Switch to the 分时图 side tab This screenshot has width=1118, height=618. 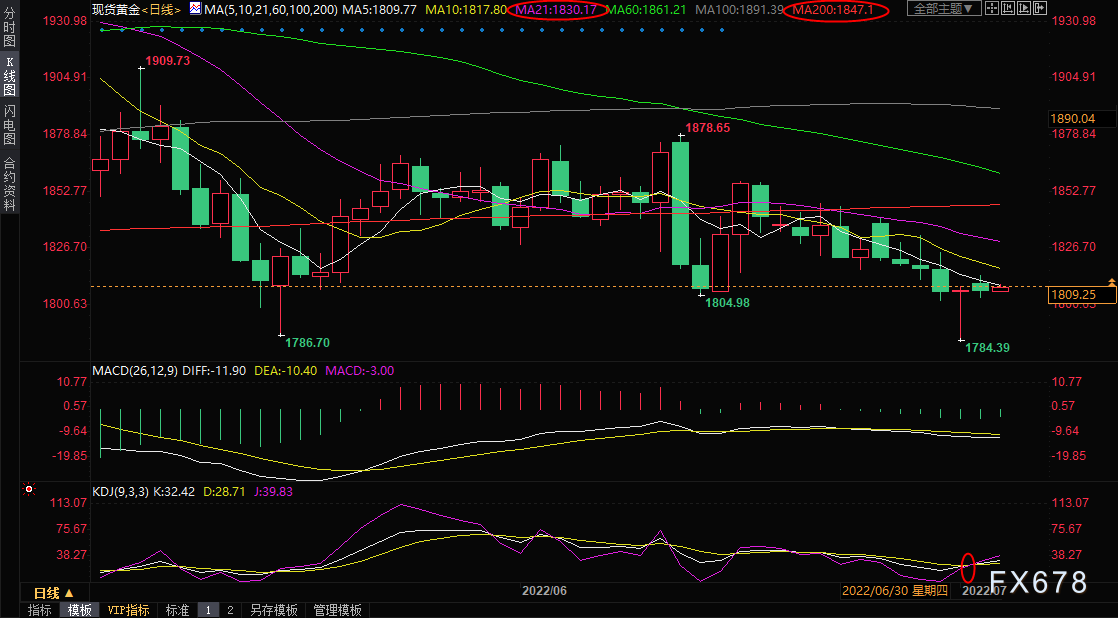point(9,27)
